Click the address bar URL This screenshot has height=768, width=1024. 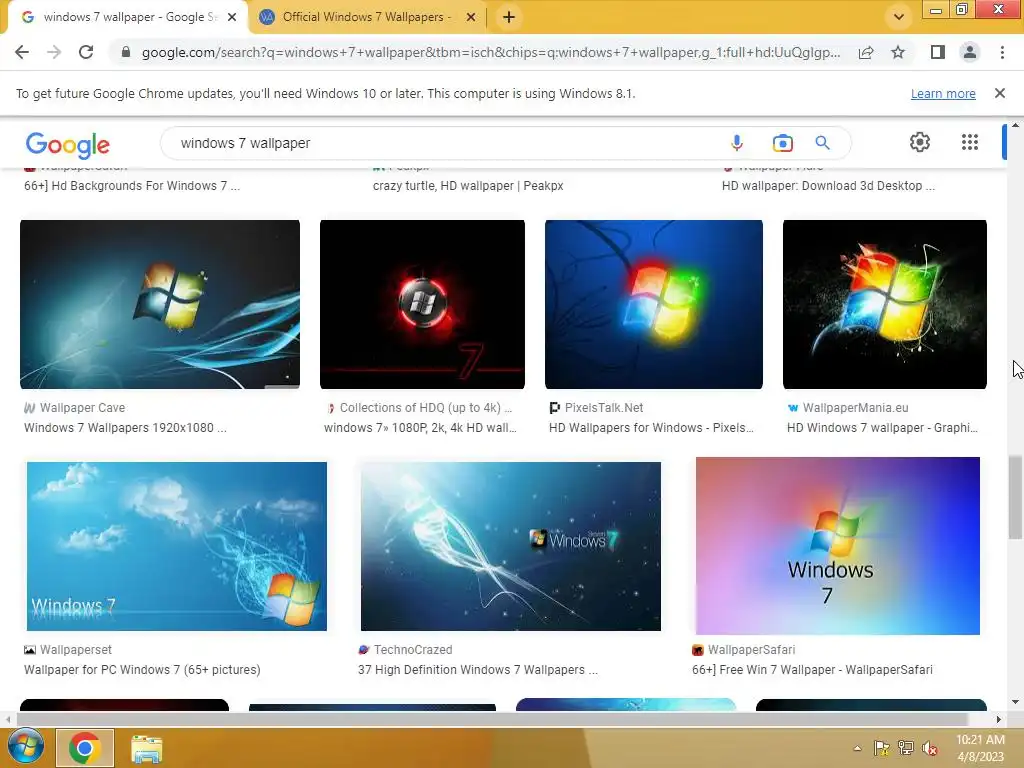491,52
